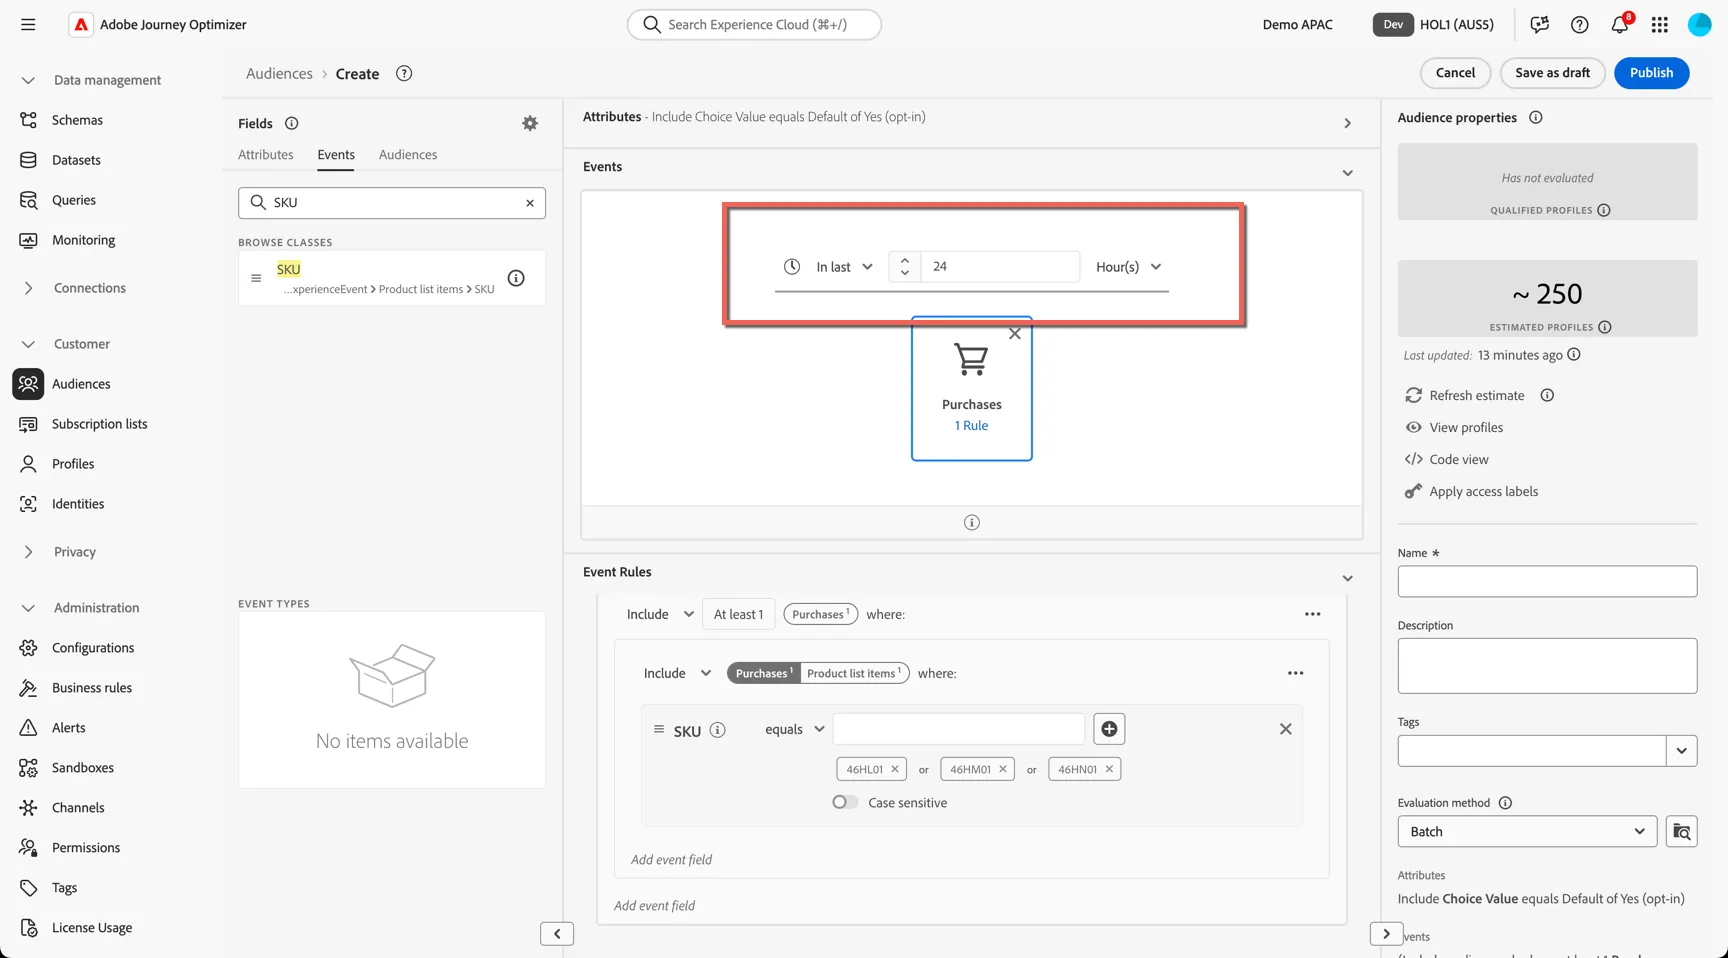Screen dimensions: 1728x958
Task: Remove the Purchases event card
Action: pyautogui.click(x=1015, y=334)
